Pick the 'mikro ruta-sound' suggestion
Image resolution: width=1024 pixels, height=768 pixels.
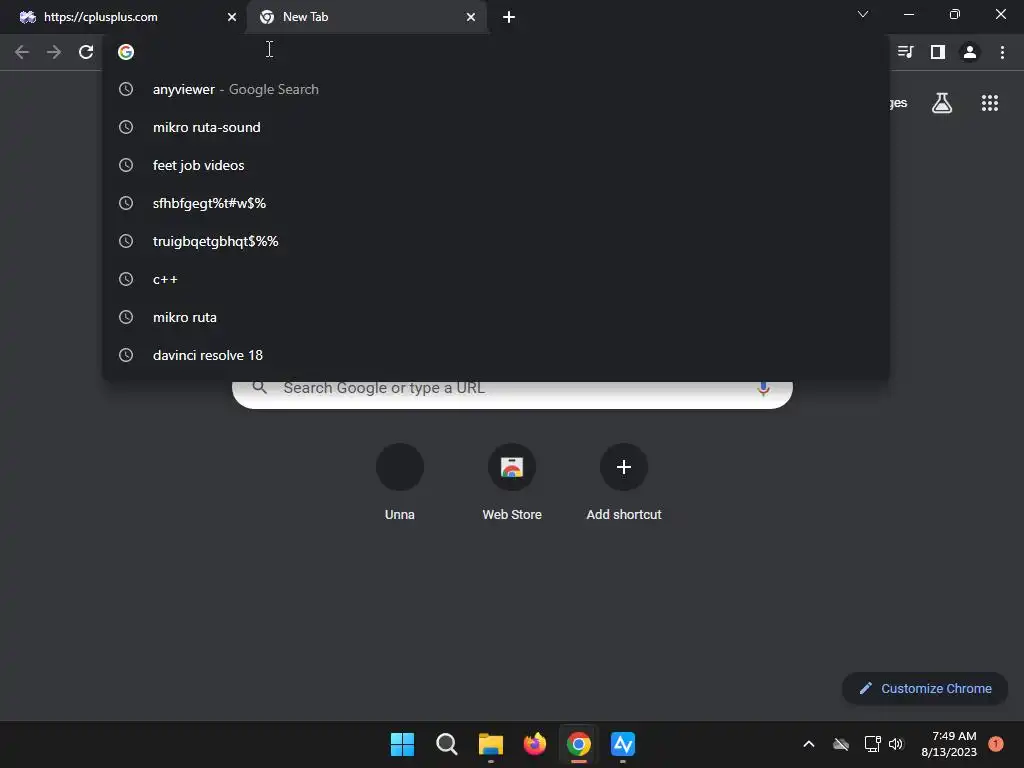(496, 127)
